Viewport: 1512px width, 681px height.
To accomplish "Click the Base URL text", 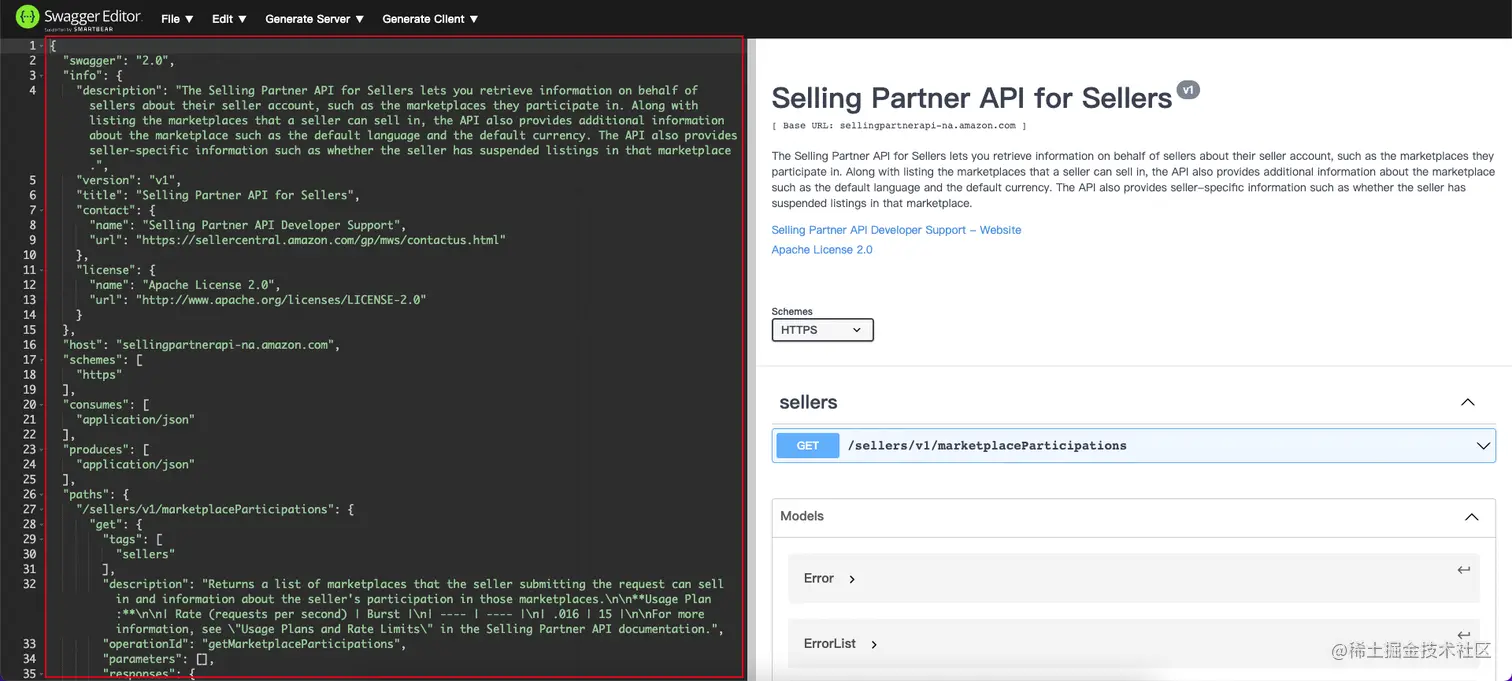I will (899, 126).
